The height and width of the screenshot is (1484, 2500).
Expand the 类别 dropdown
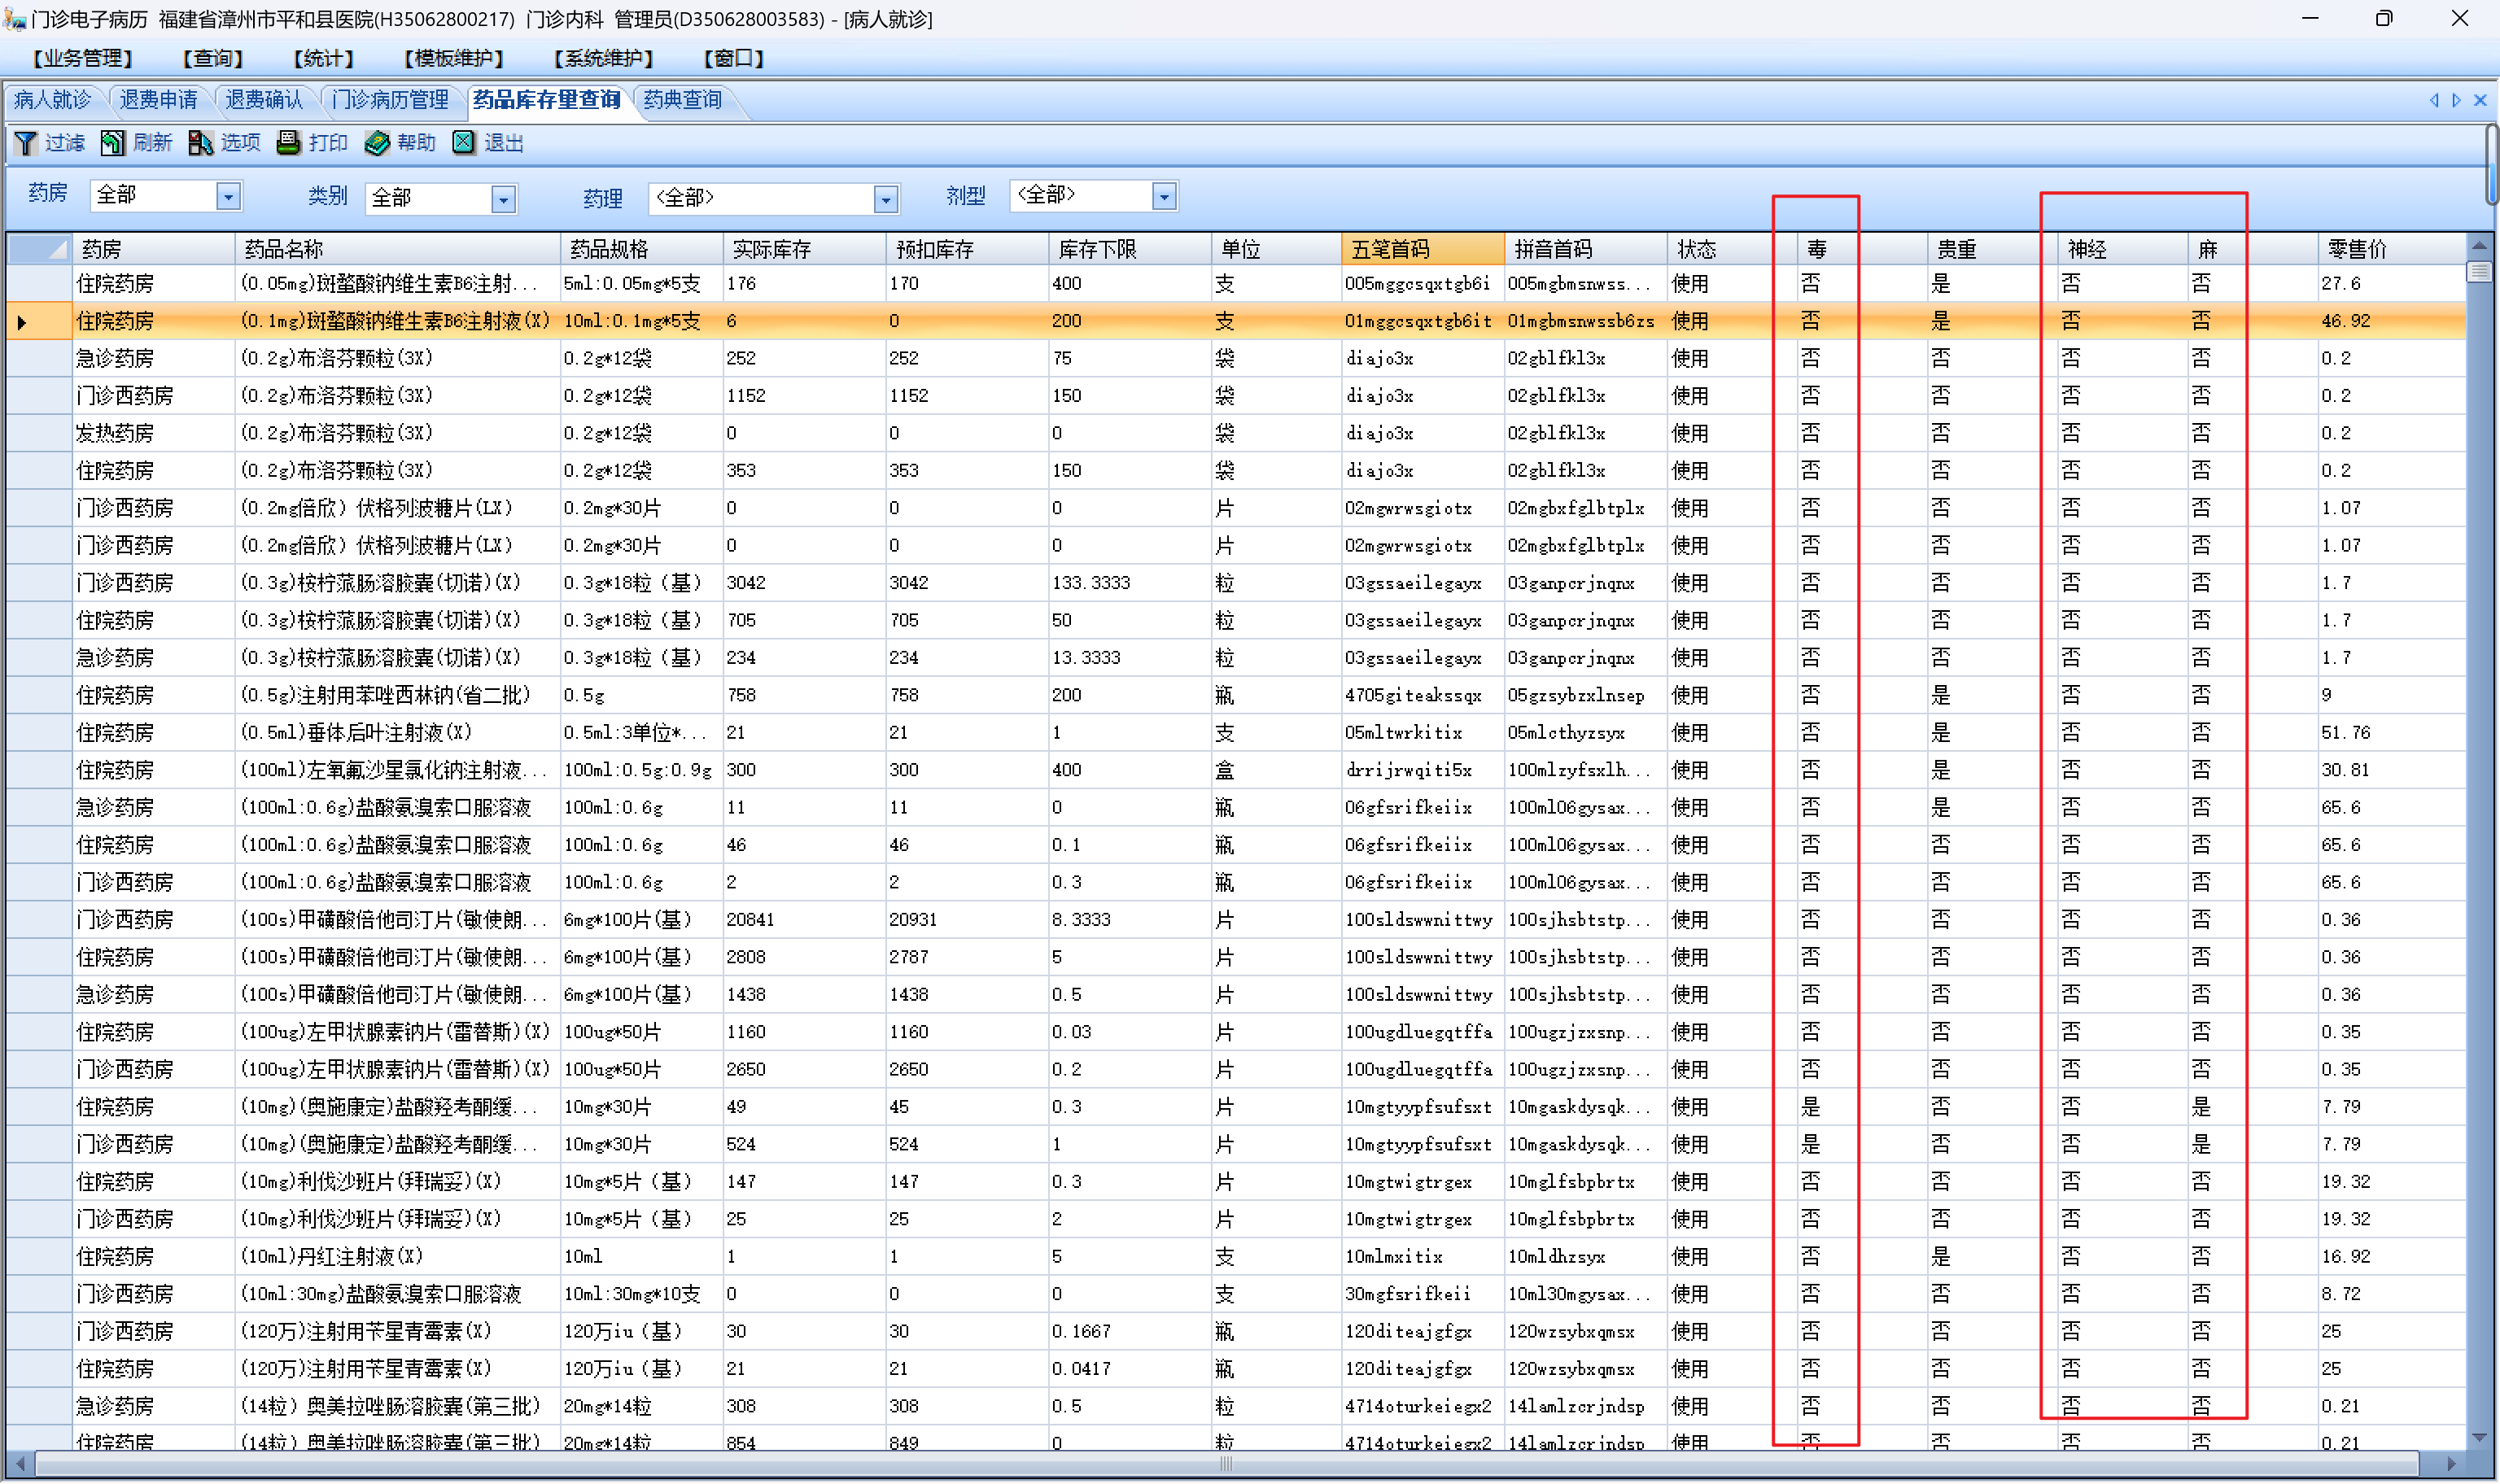[504, 199]
